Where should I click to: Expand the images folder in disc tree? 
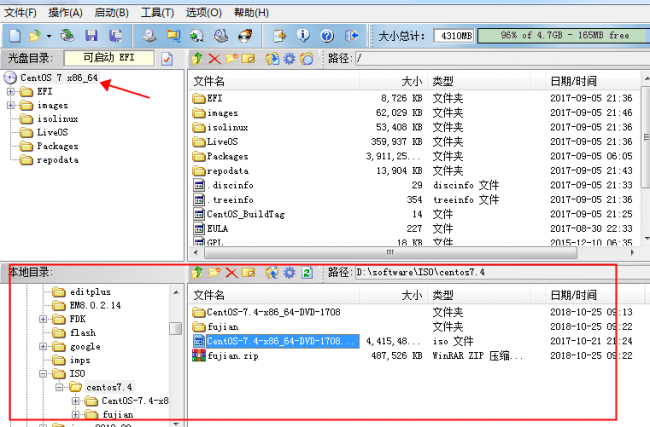[11, 105]
